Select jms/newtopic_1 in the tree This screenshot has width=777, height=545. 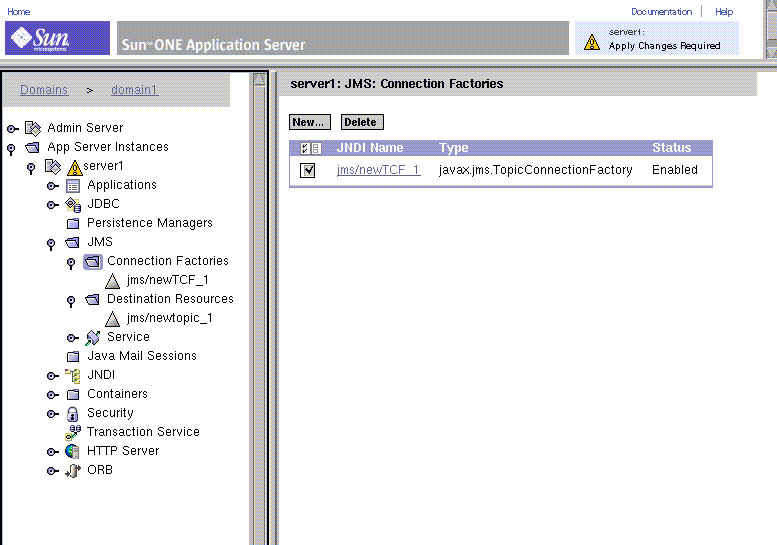tap(169, 318)
